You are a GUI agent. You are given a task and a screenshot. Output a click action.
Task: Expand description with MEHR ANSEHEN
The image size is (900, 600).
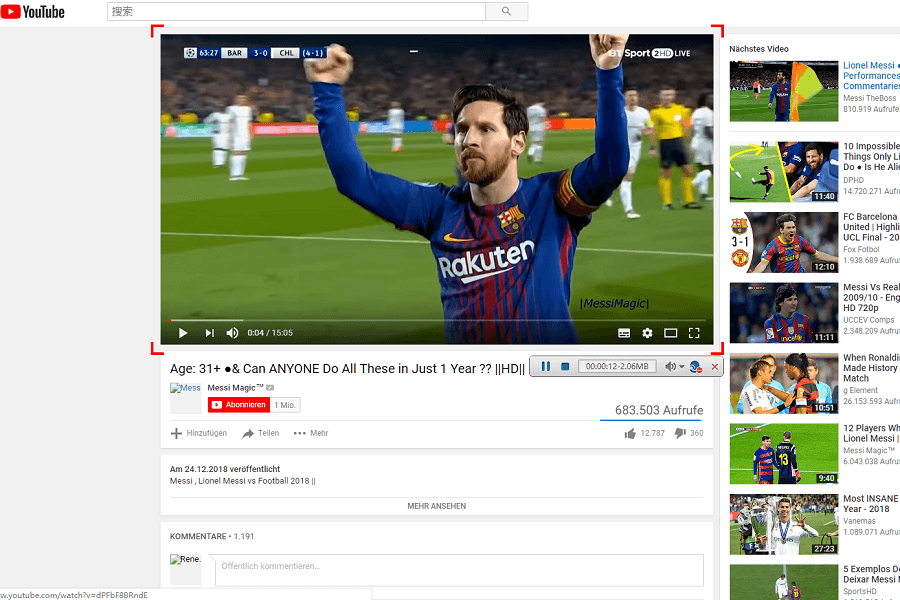(x=437, y=506)
